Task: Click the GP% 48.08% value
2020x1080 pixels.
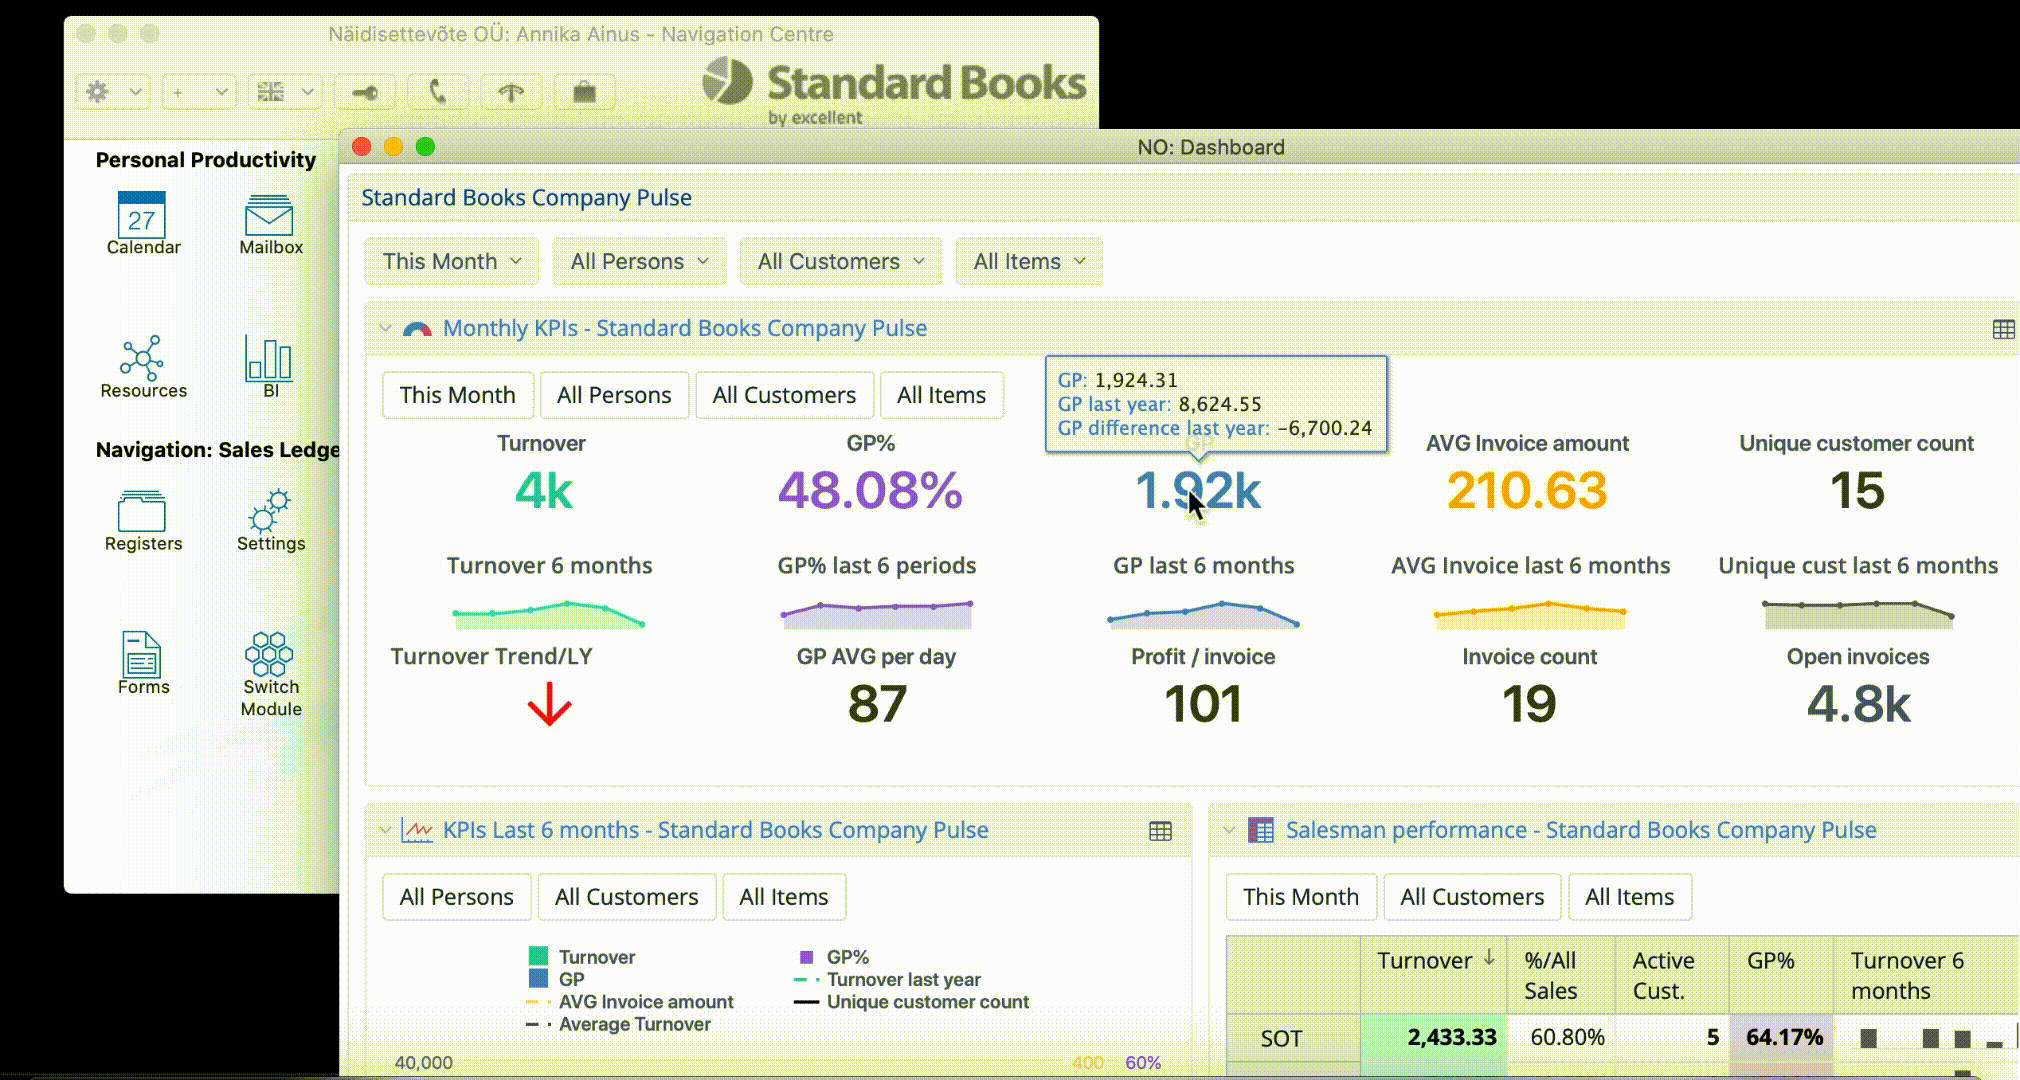Action: pos(870,490)
